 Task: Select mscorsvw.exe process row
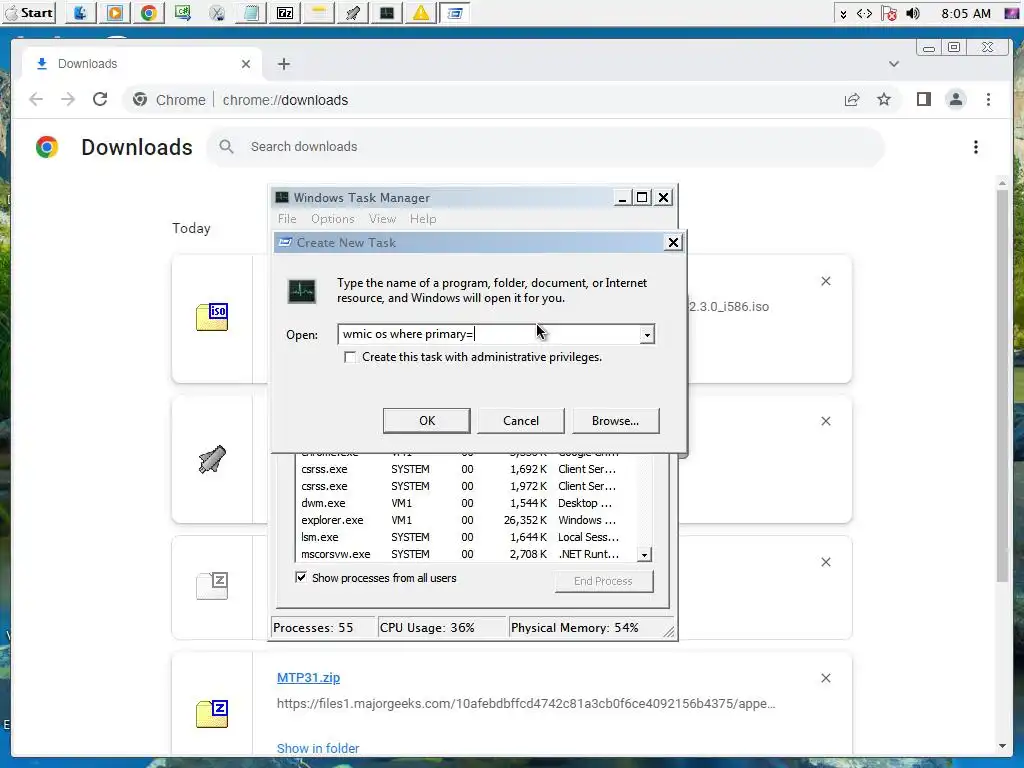[466, 554]
